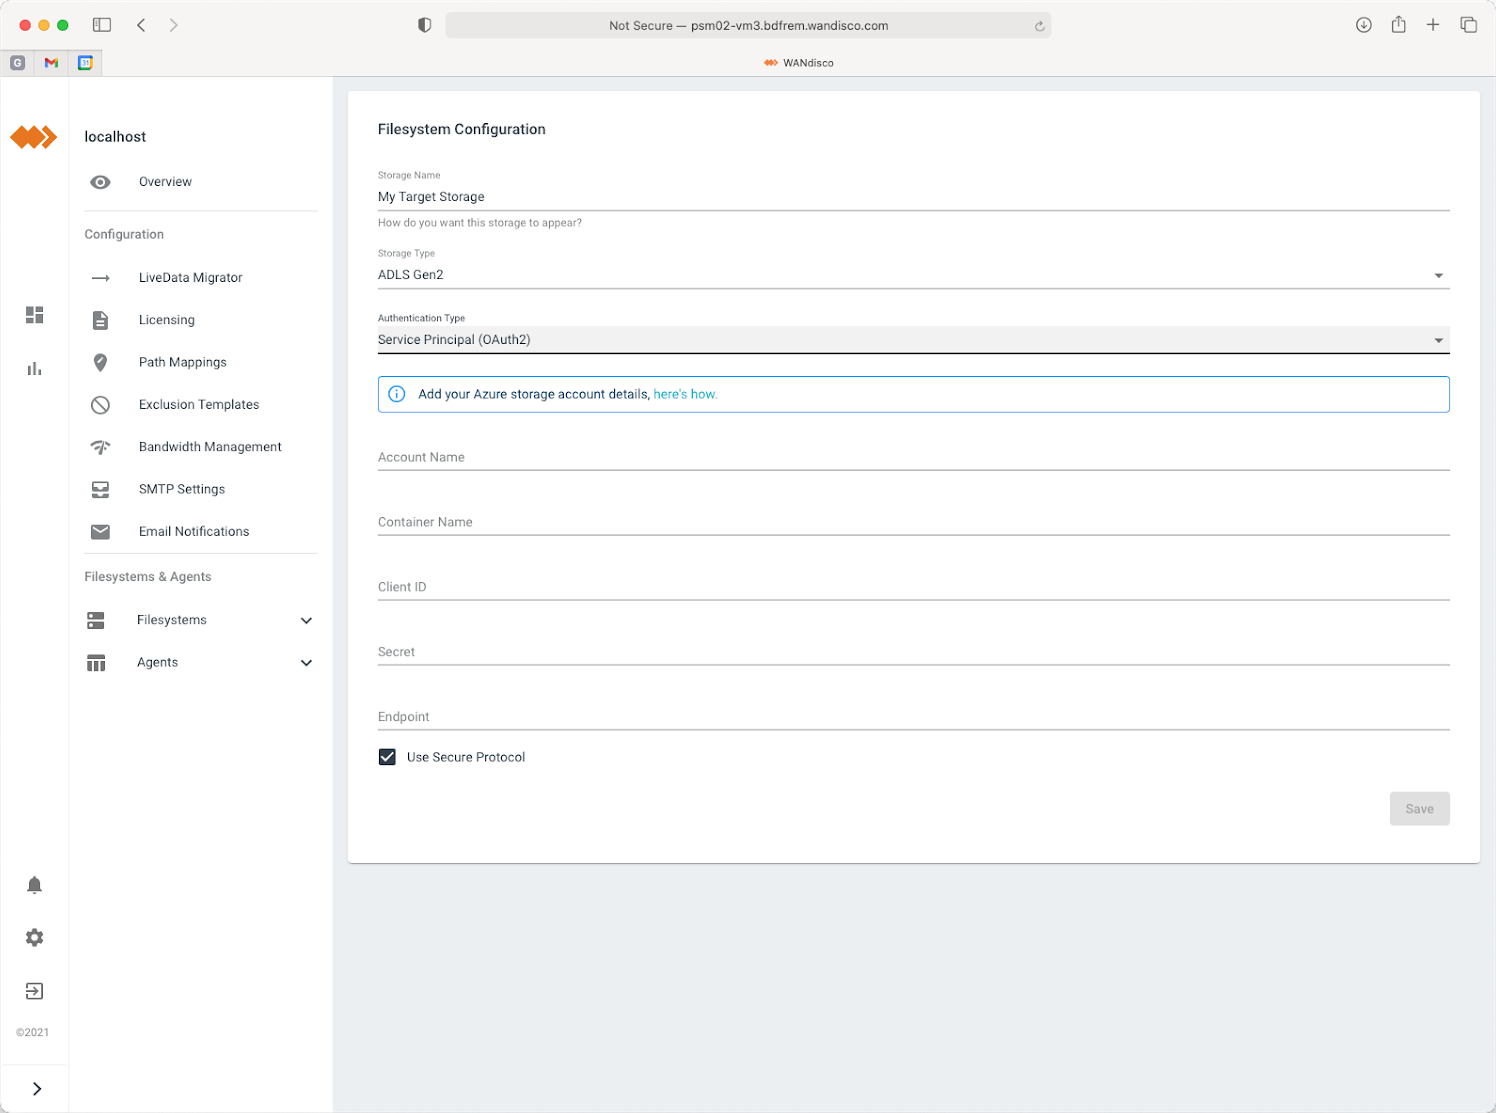Open the "here's how" help link
Viewport: 1496px width, 1113px height.
click(x=685, y=394)
